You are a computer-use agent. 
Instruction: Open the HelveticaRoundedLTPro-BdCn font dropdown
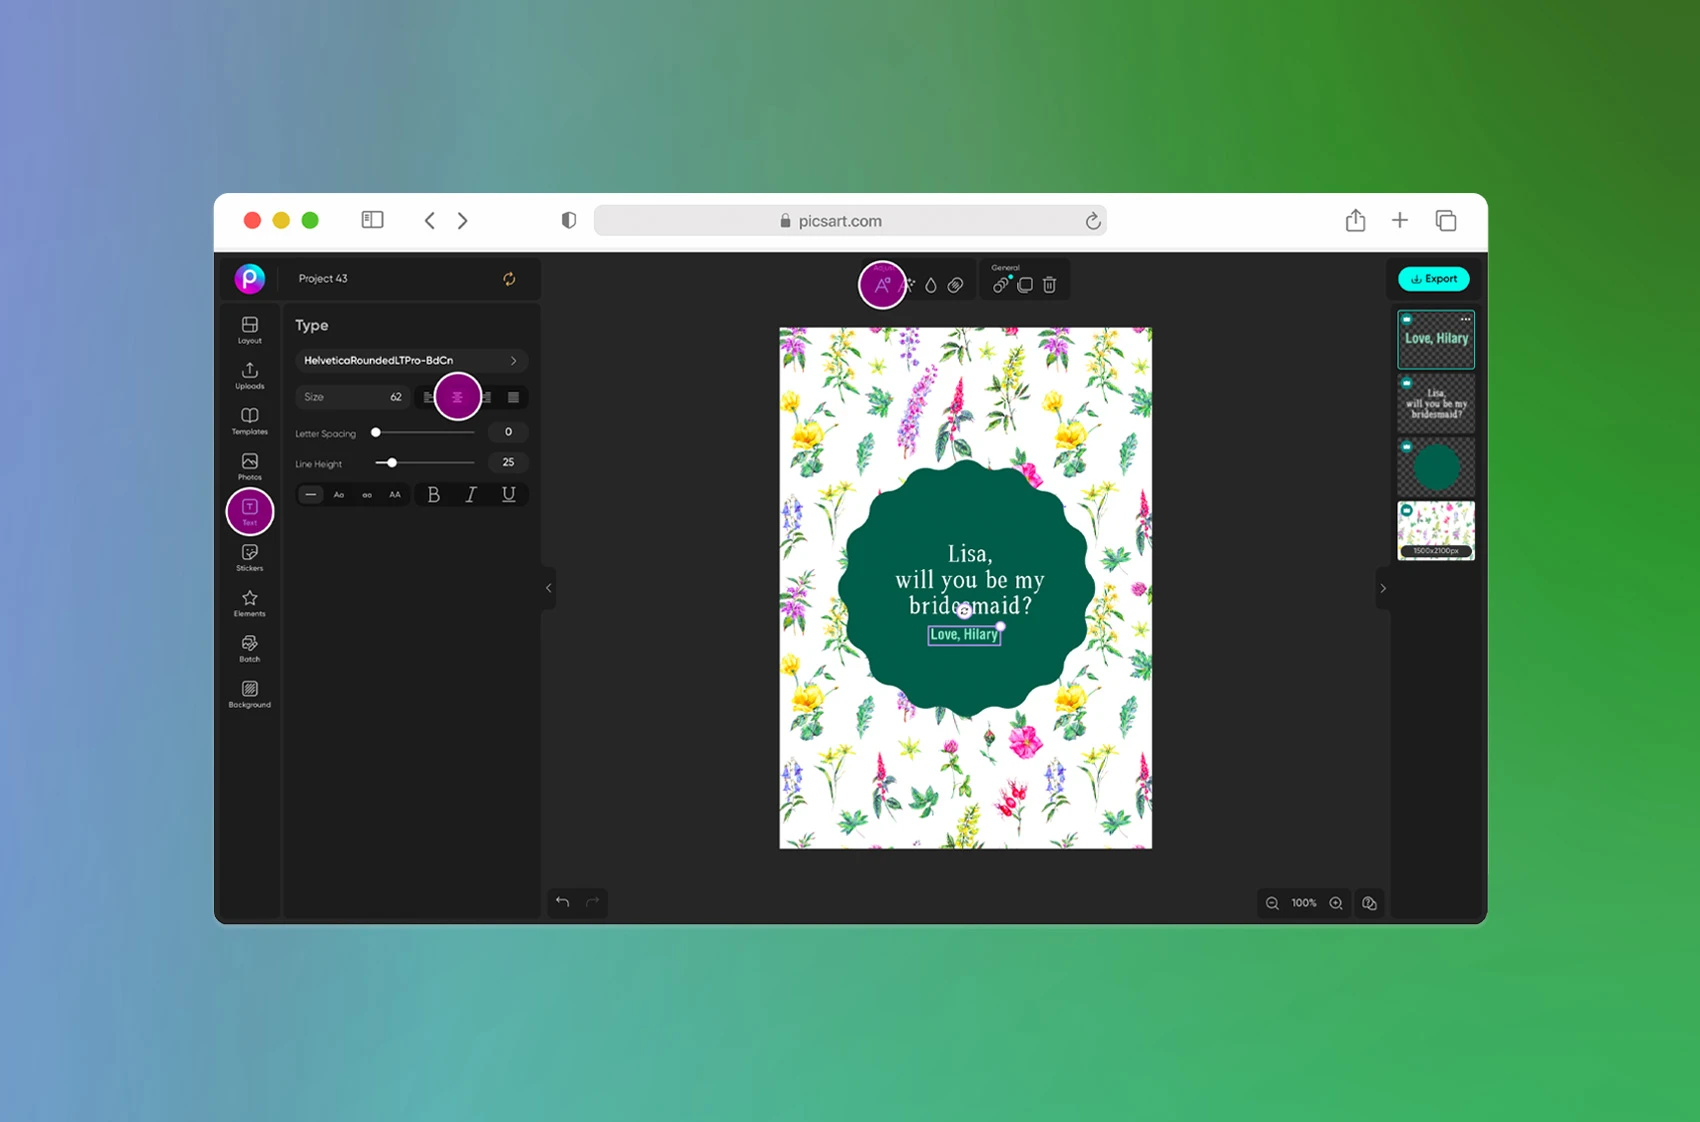[x=411, y=360]
